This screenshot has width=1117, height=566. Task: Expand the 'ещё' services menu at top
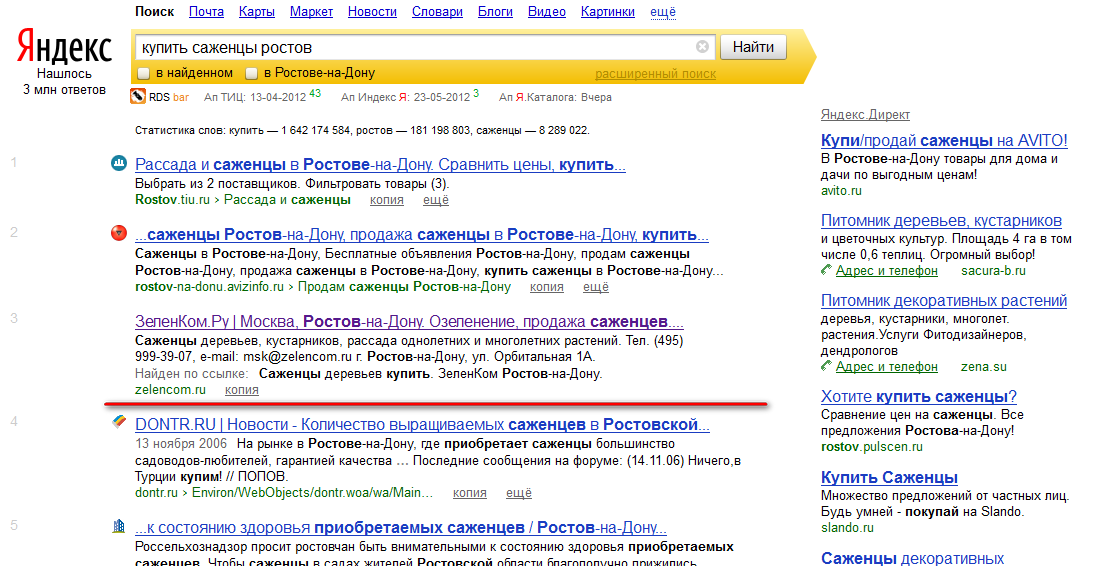[663, 12]
